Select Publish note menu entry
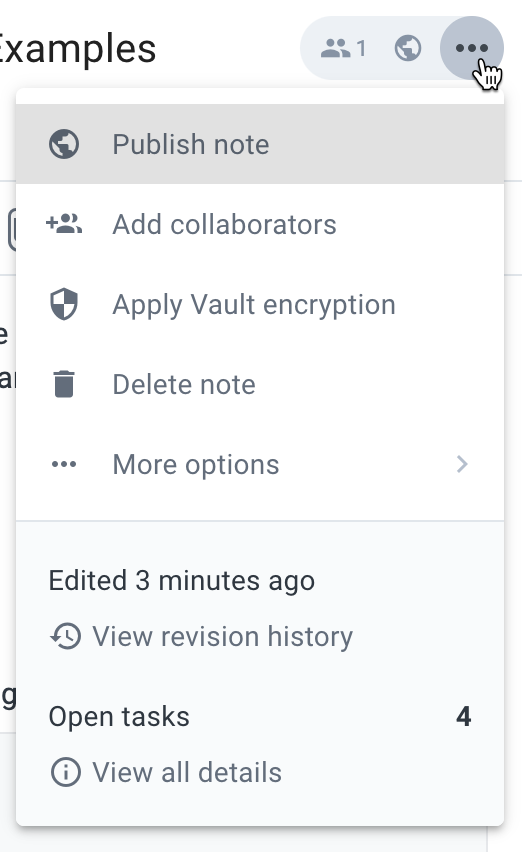Screen dimensions: 522x852 click(260, 144)
